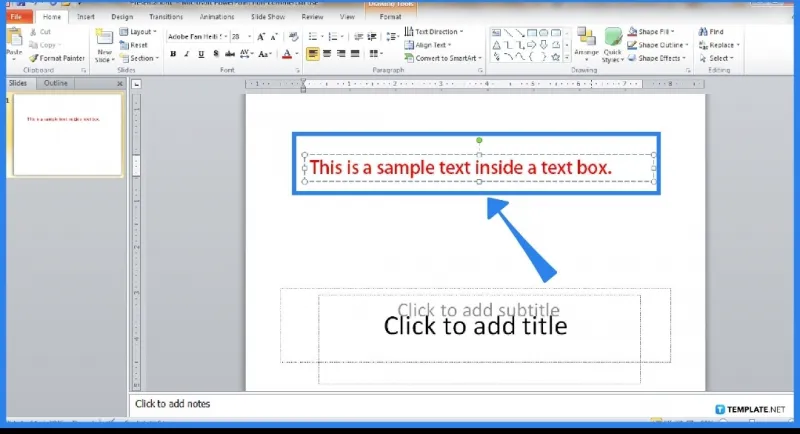
Task: Expand the shapes gallery More arrow
Action: [567, 58]
